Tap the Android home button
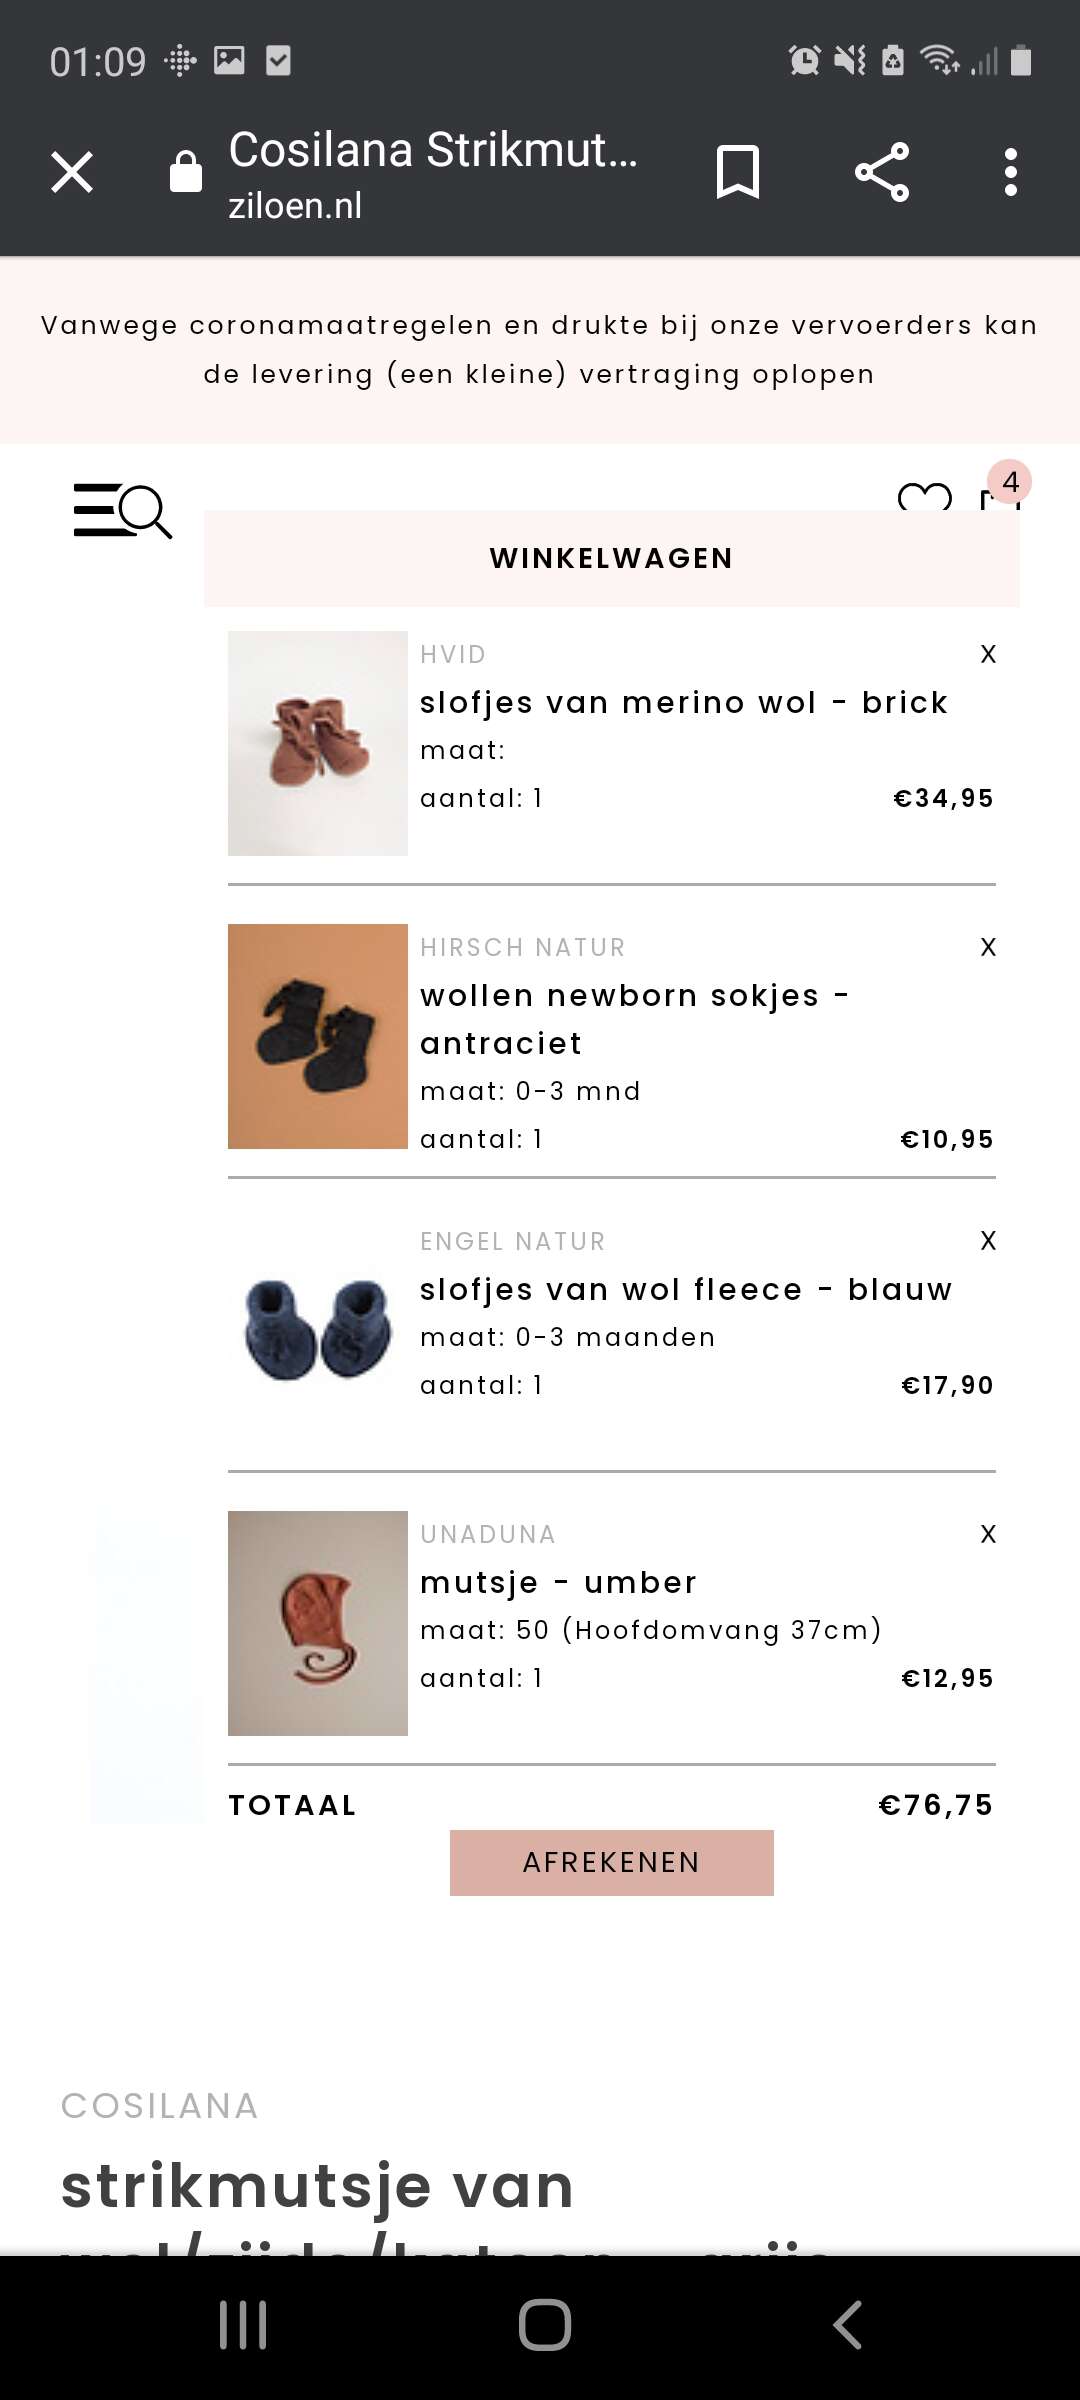This screenshot has height=2400, width=1080. point(545,2325)
